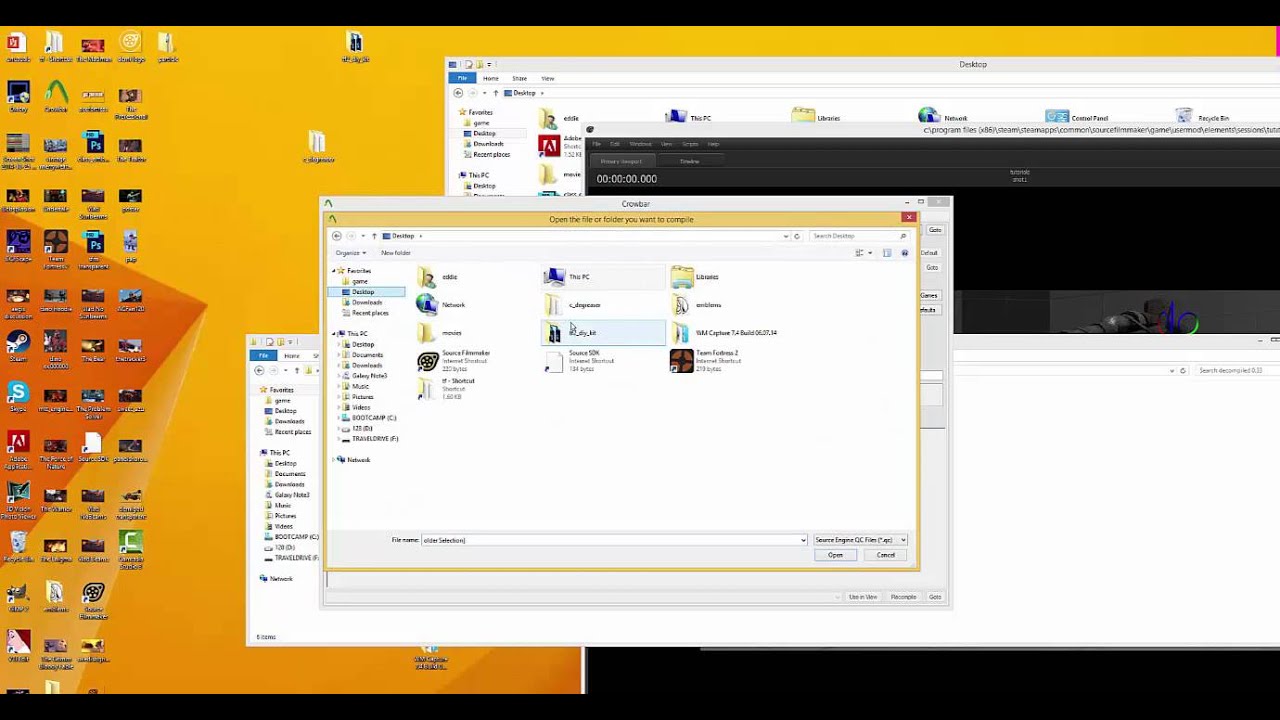Select the eddie user folder in the open dialog
1280x720 pixels.
pyautogui.click(x=438, y=277)
